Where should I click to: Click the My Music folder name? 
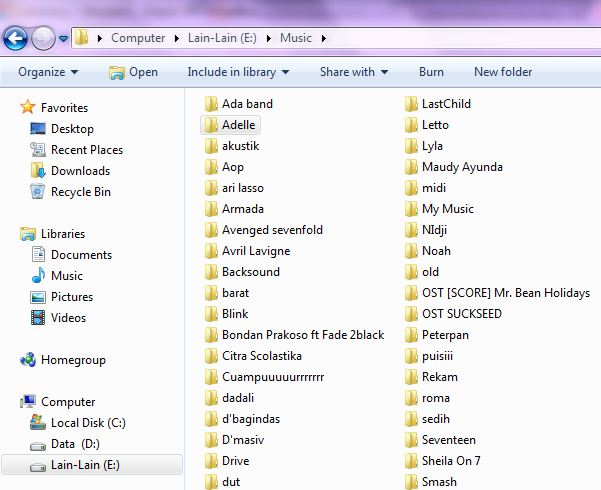click(448, 209)
